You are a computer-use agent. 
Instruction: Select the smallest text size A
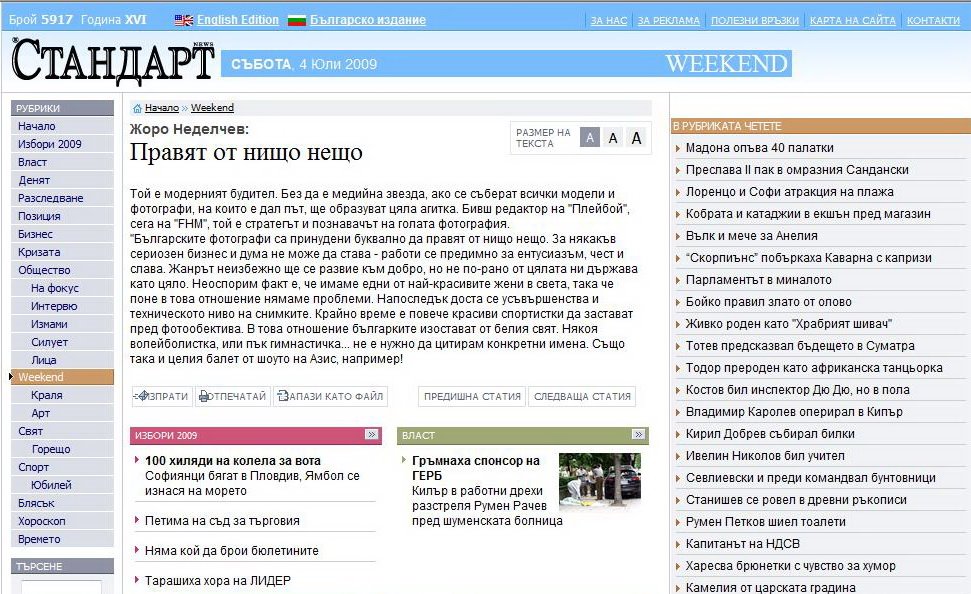coord(590,138)
